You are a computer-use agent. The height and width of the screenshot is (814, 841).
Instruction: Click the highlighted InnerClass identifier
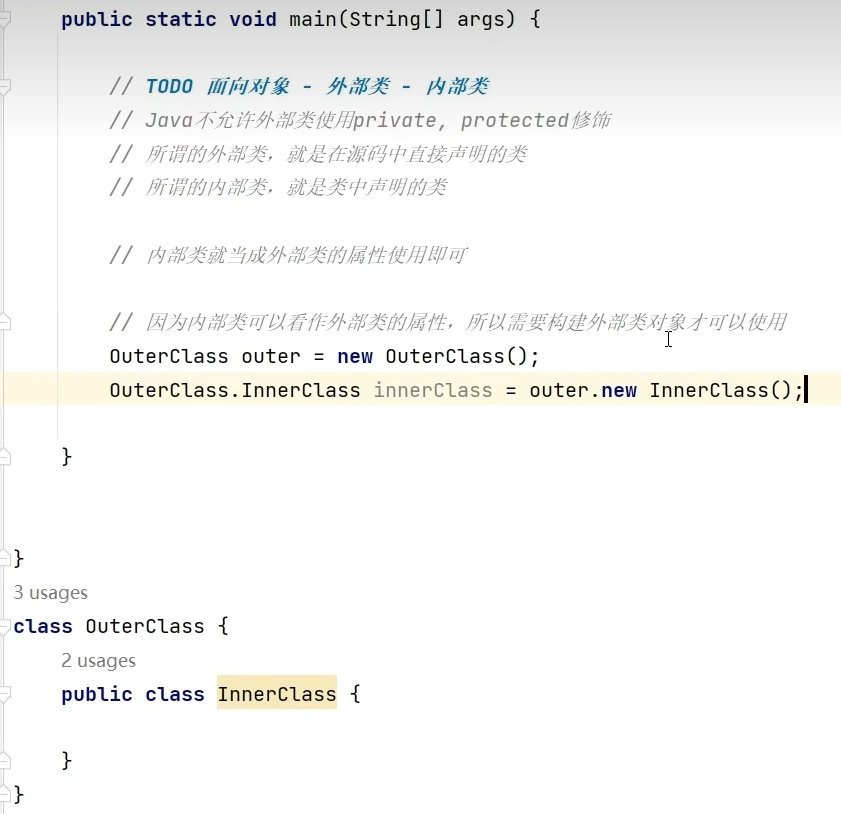point(277,694)
